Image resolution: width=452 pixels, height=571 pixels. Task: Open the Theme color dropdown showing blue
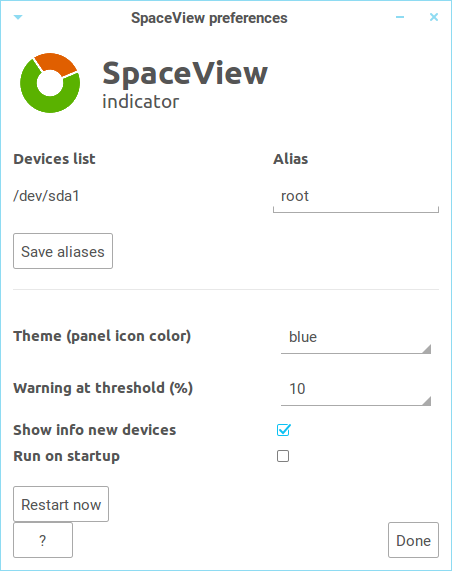coord(356,338)
